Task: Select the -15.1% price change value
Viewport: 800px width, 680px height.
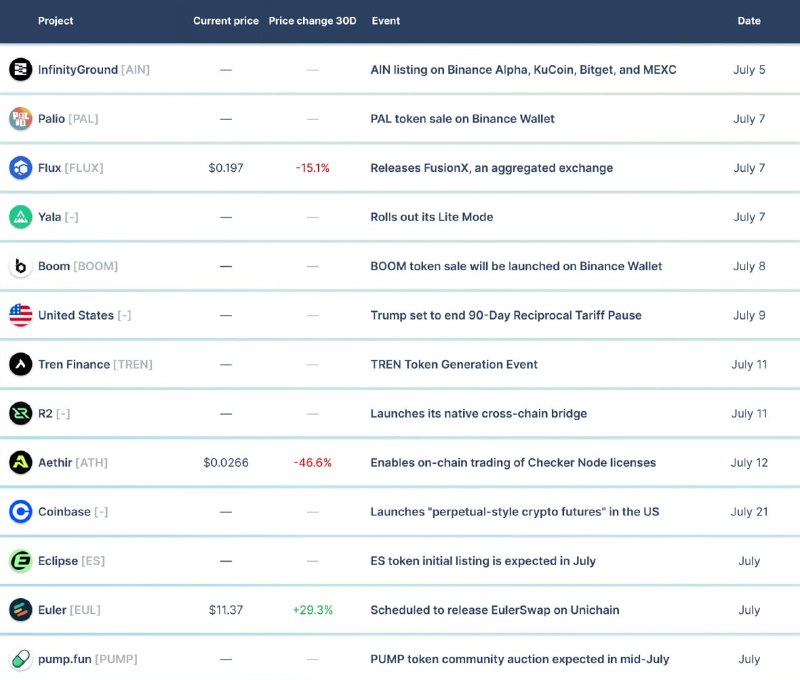Action: coord(312,168)
